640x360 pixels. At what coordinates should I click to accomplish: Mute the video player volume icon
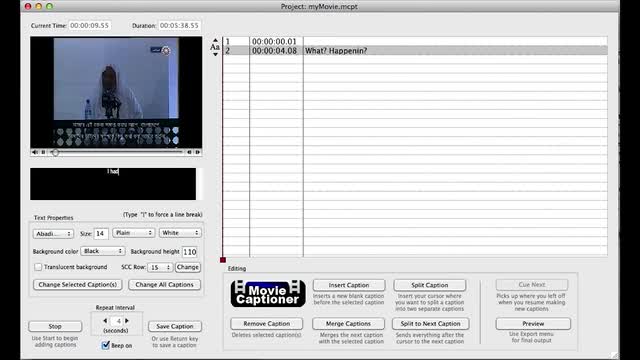pos(35,152)
